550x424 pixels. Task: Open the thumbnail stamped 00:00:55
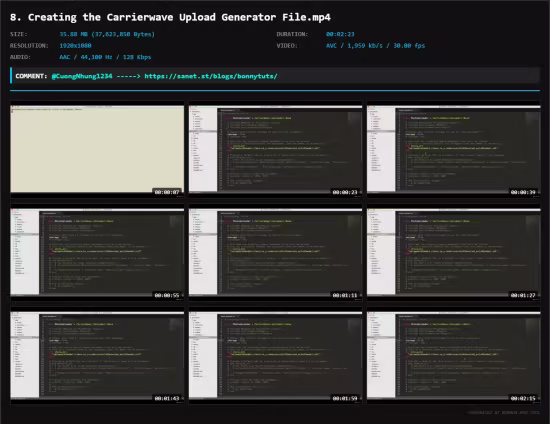point(97,253)
